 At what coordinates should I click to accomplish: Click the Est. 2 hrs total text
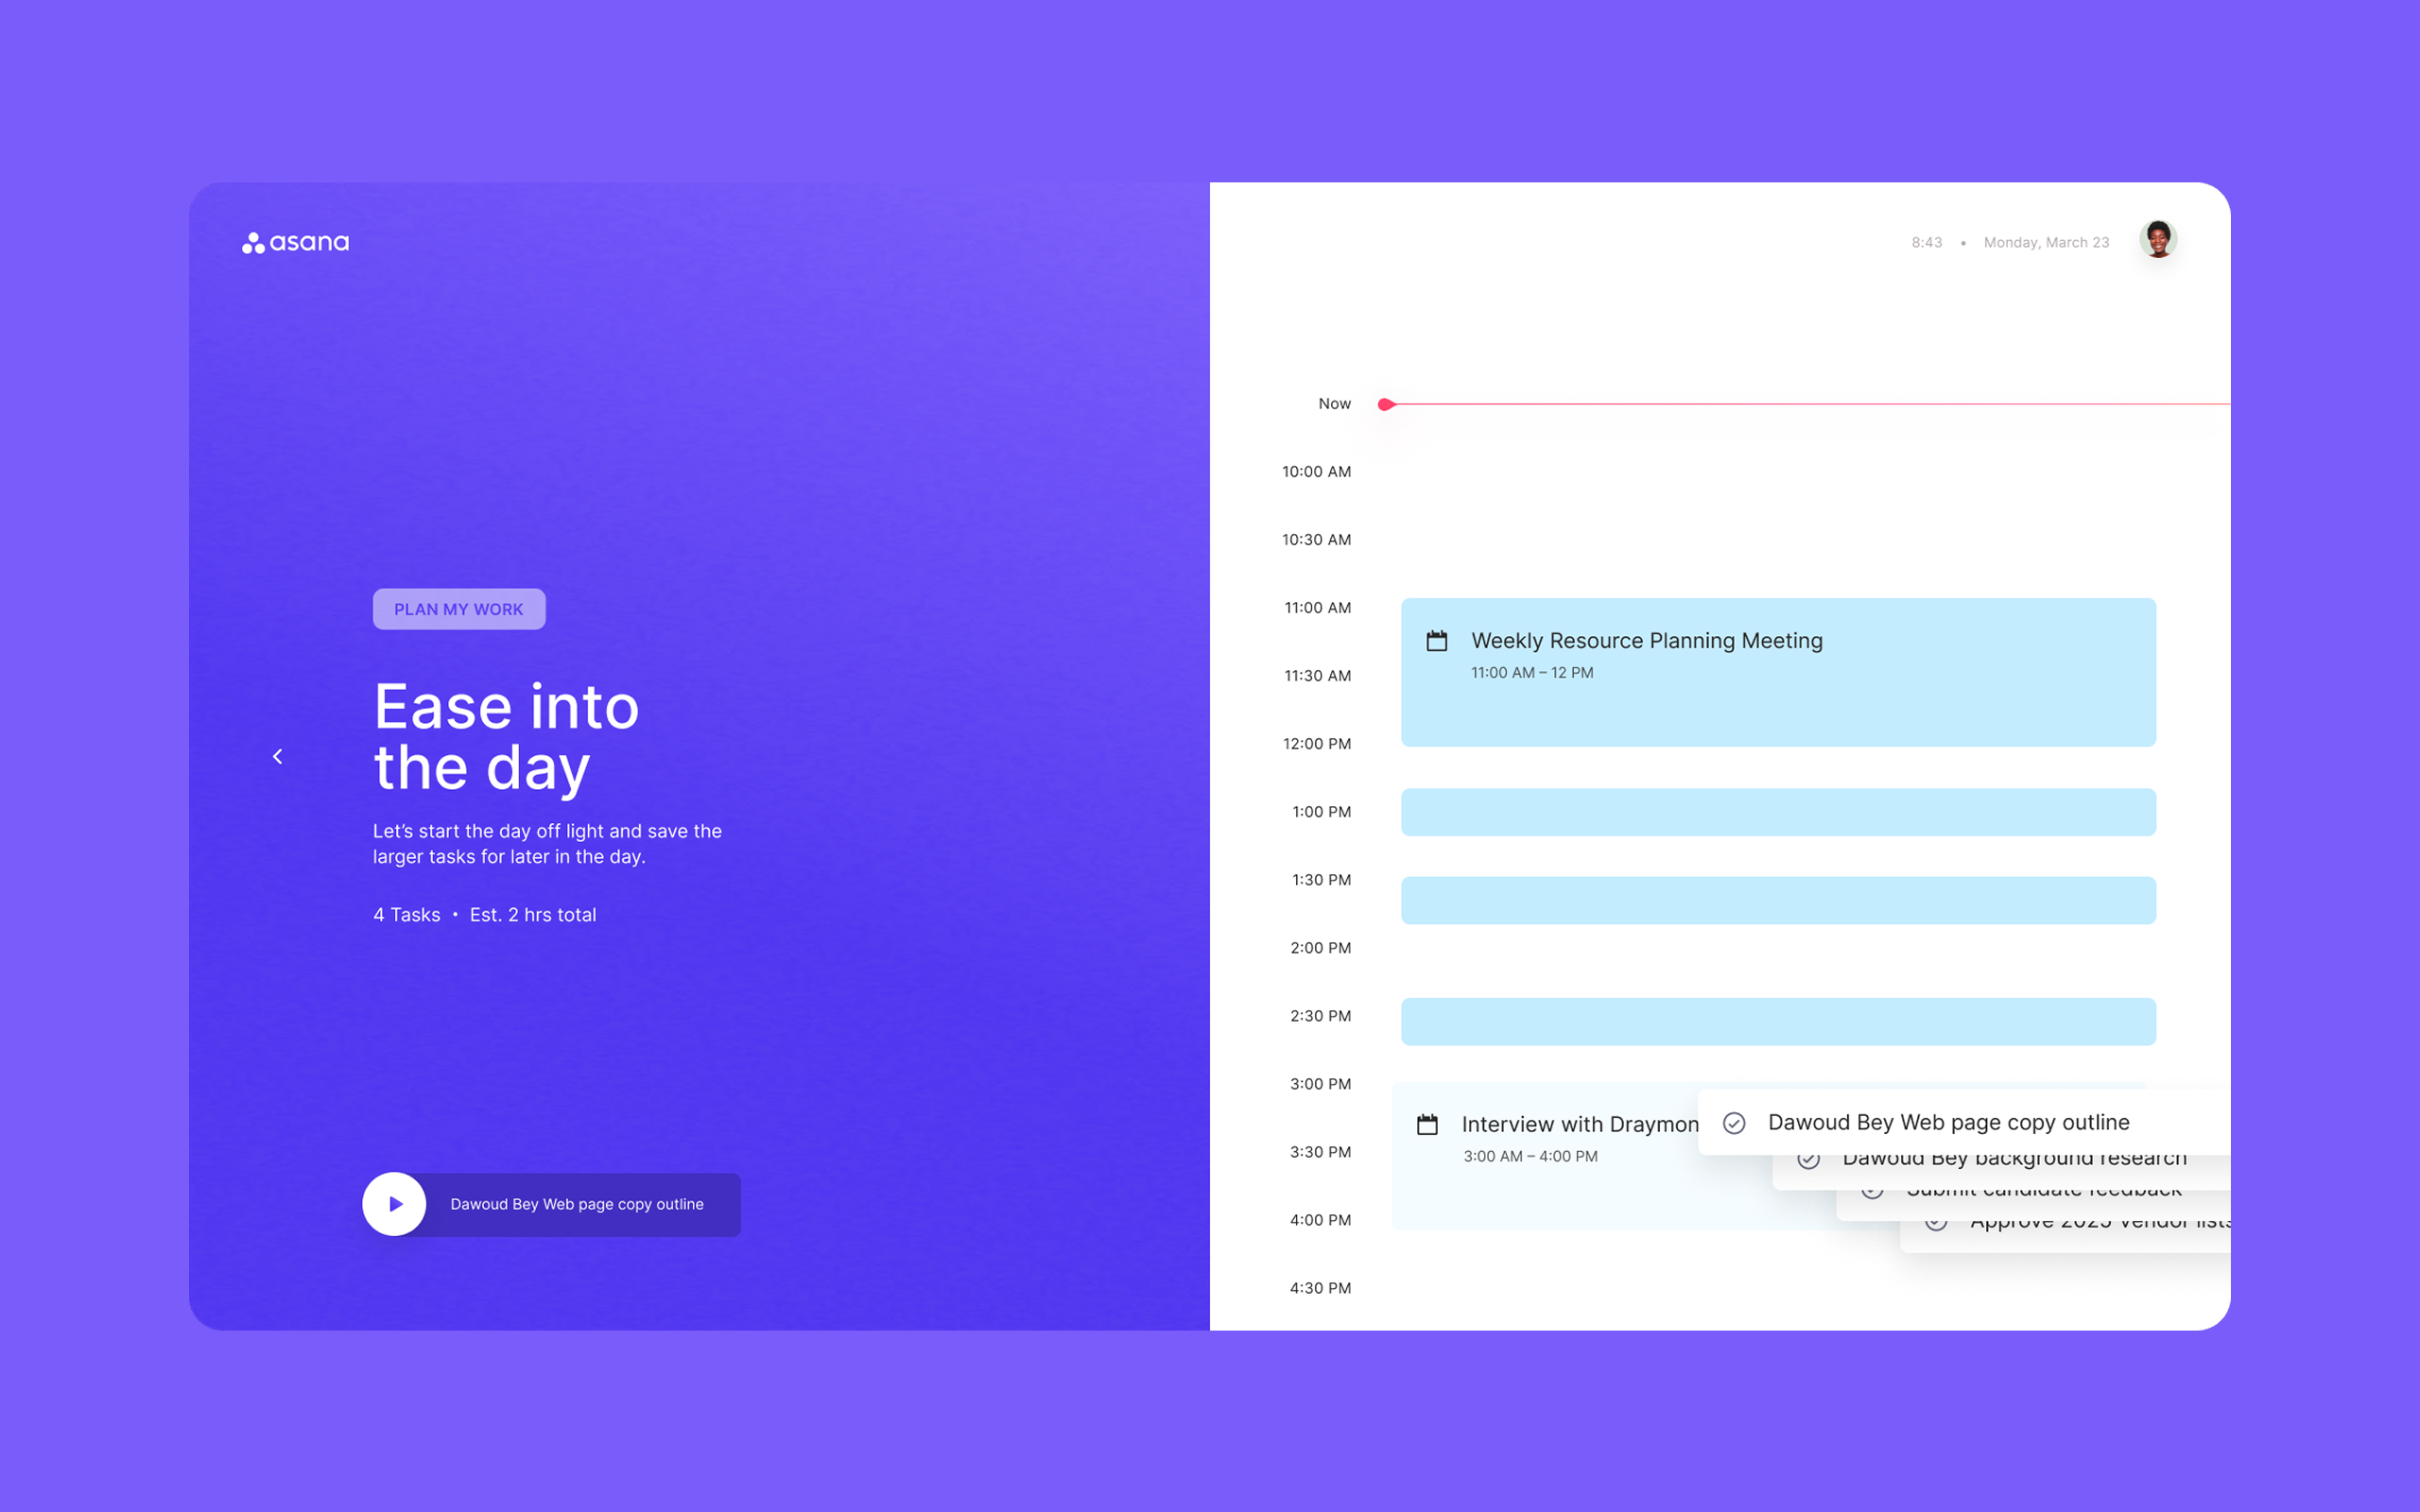pos(533,915)
